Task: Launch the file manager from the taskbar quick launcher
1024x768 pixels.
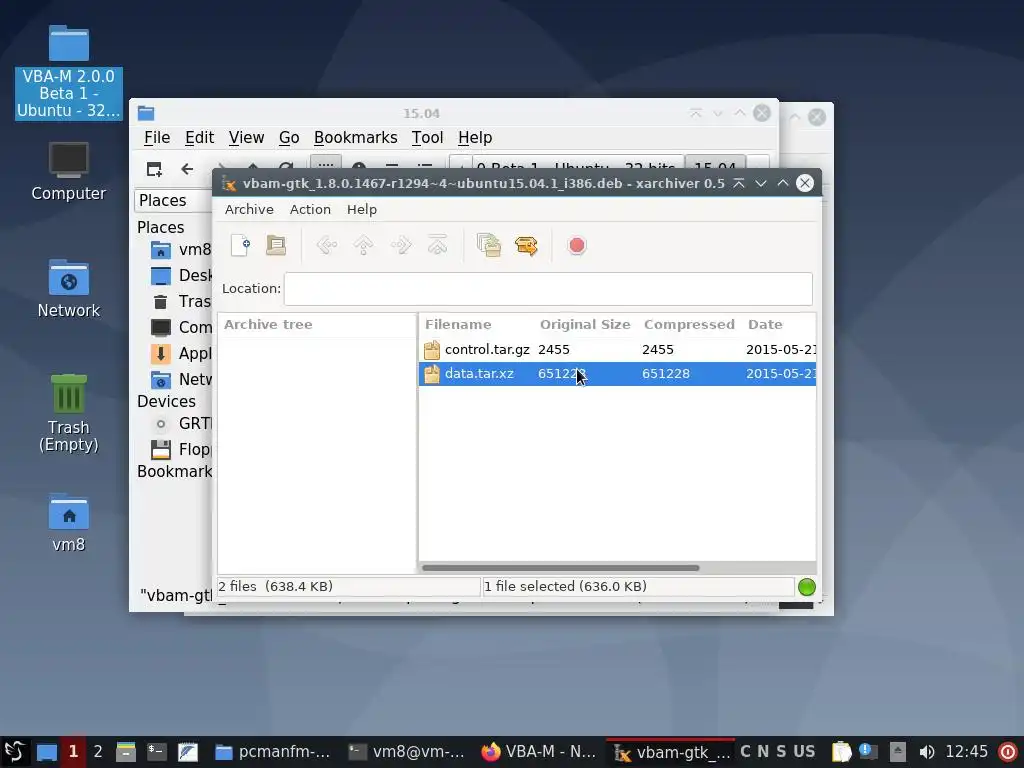Action: coord(125,752)
